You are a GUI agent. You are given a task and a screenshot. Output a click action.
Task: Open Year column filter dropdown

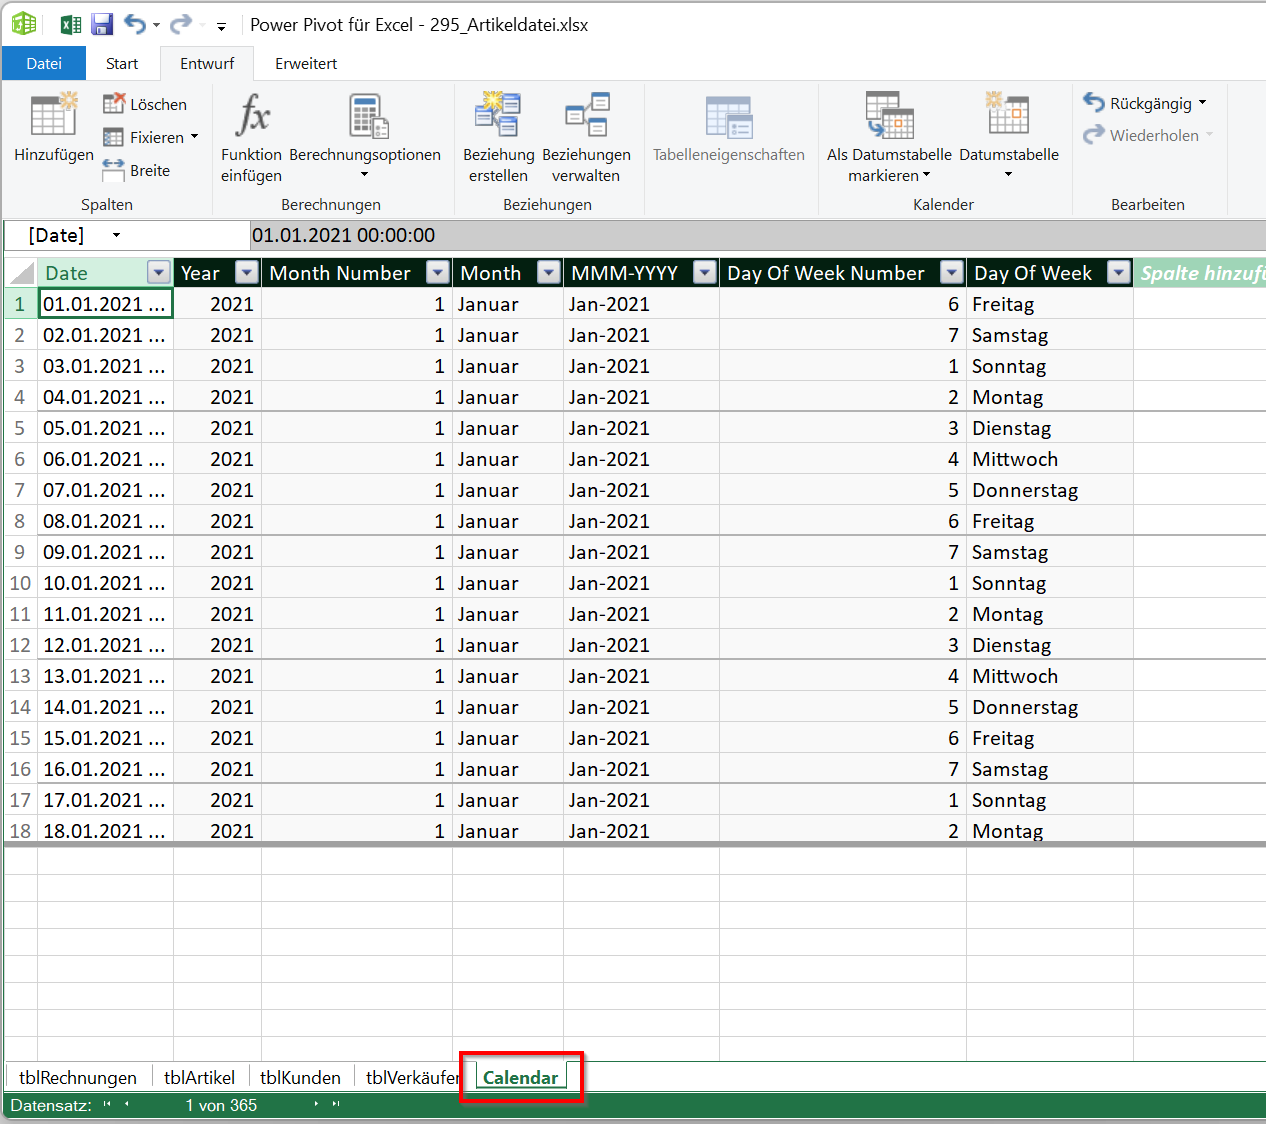(x=247, y=272)
